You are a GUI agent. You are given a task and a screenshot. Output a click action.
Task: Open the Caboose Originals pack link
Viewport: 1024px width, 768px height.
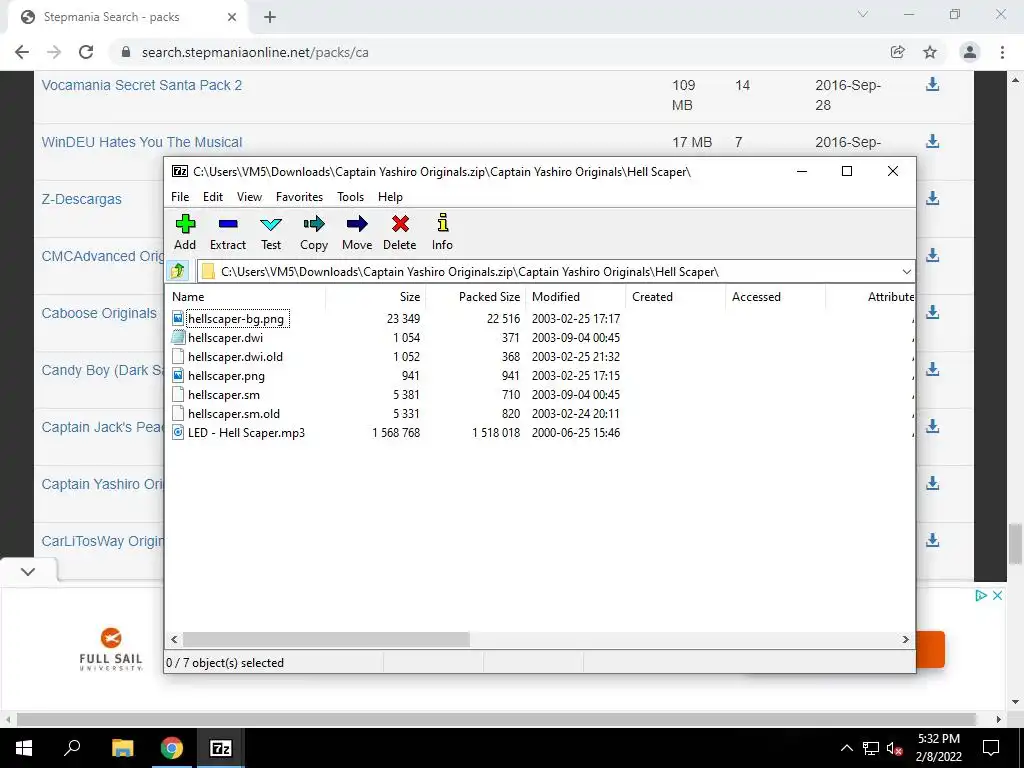click(99, 313)
